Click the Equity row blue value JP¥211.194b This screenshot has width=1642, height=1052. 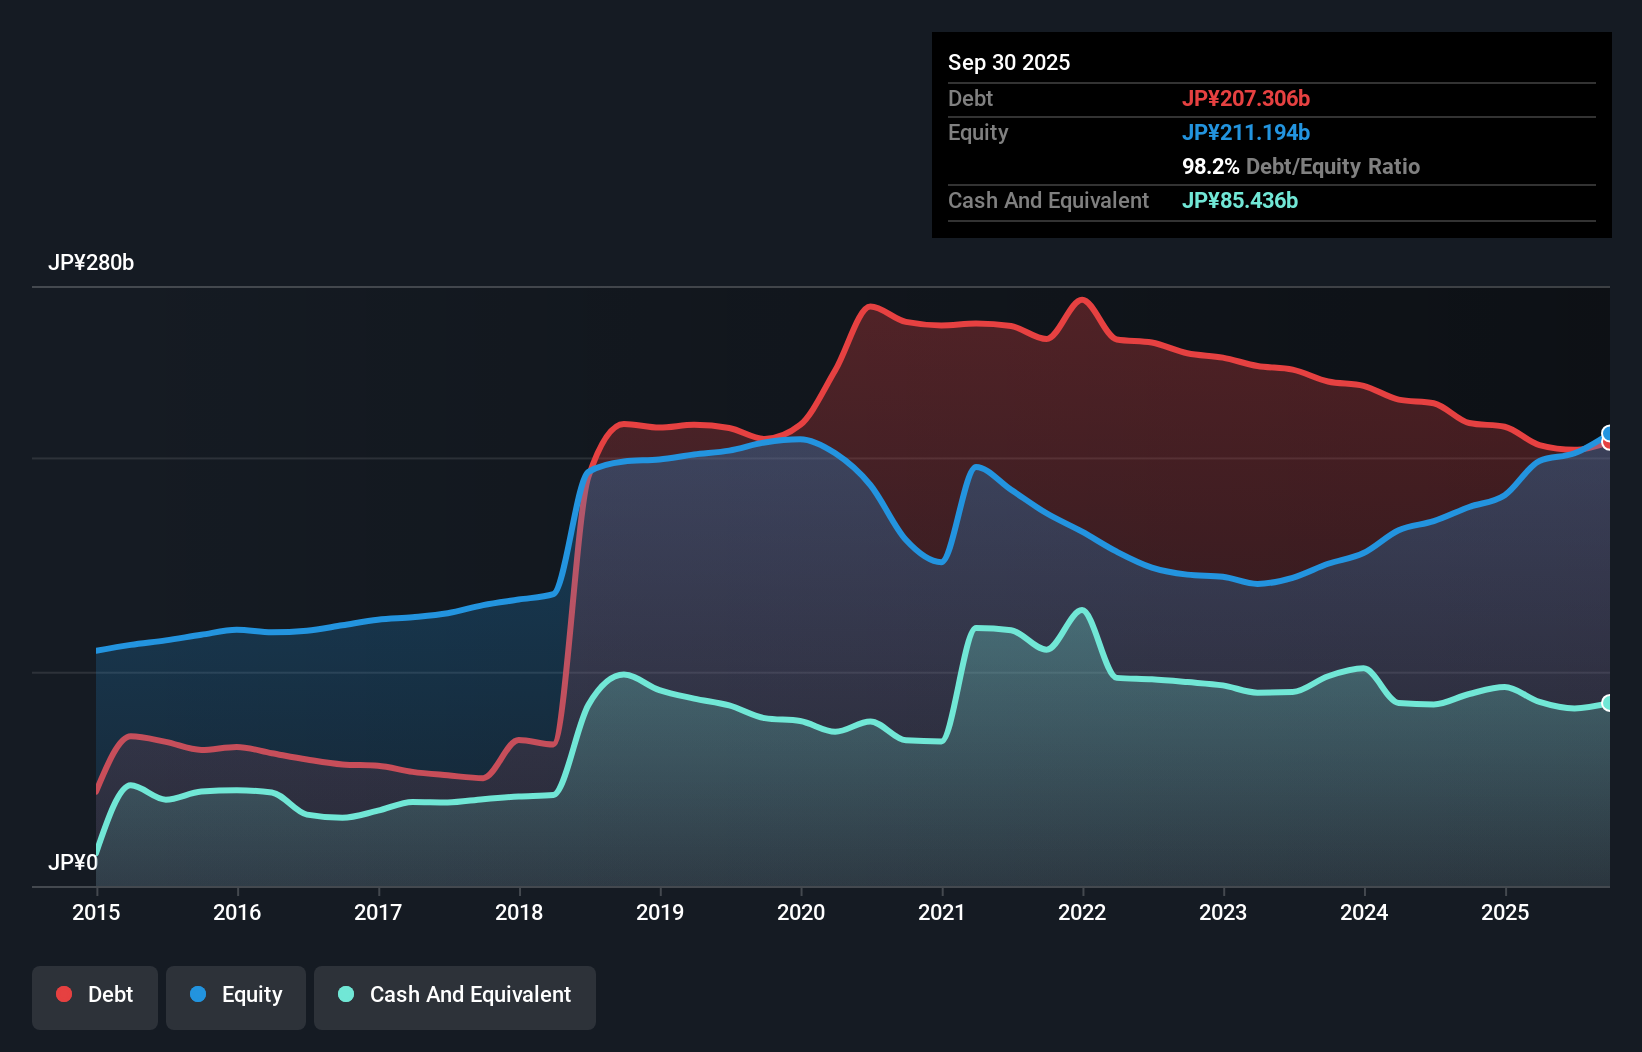point(1247,132)
